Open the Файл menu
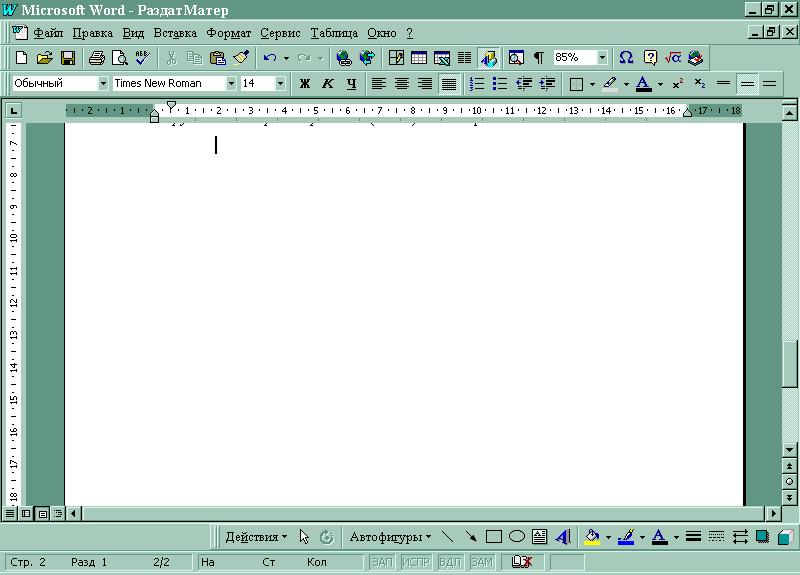The width and height of the screenshot is (800, 575). coord(48,33)
